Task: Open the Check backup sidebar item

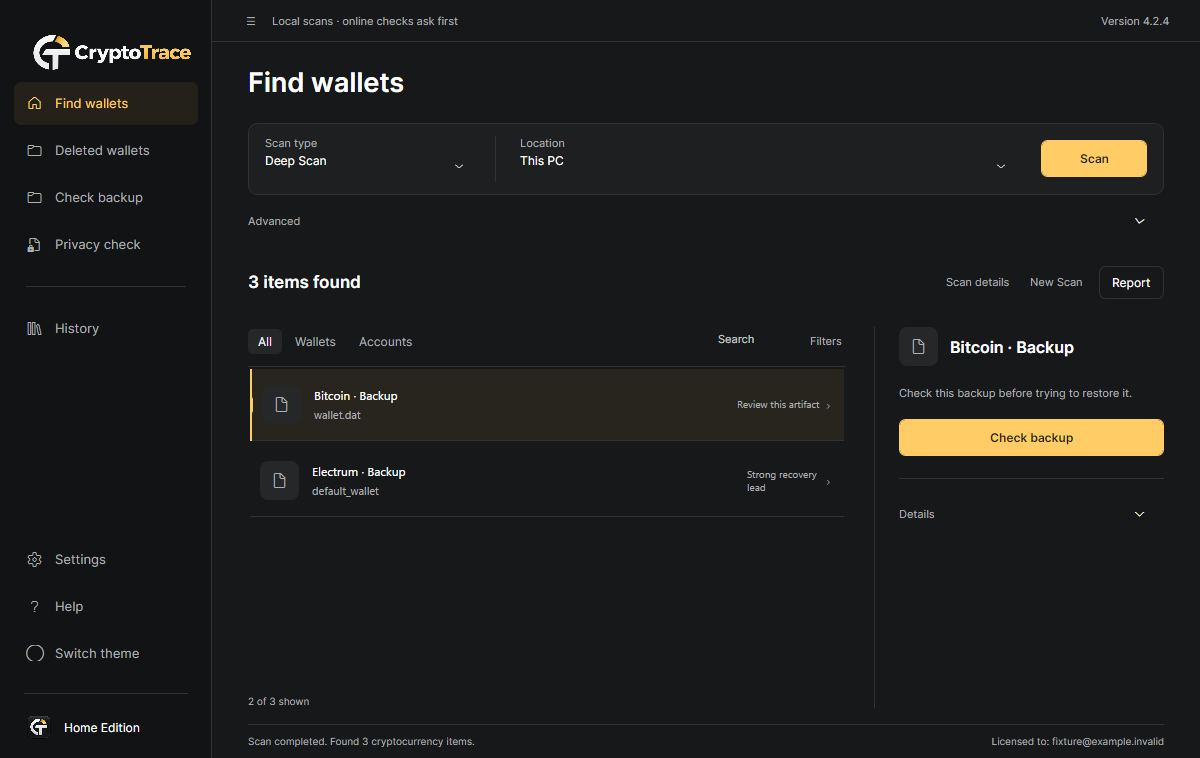Action: pyautogui.click(x=106, y=197)
